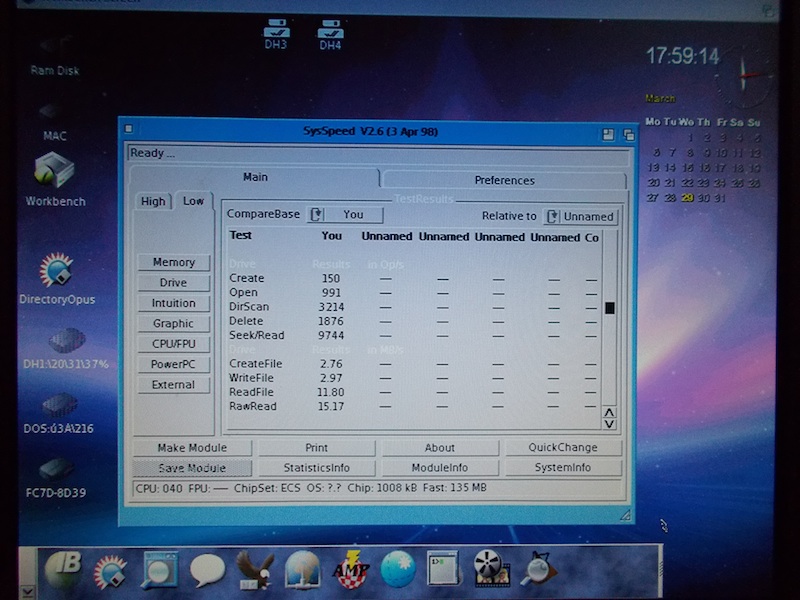Viewport: 800px width, 600px height.
Task: Open the Relative to cycle dropdown
Action: pyautogui.click(x=579, y=216)
